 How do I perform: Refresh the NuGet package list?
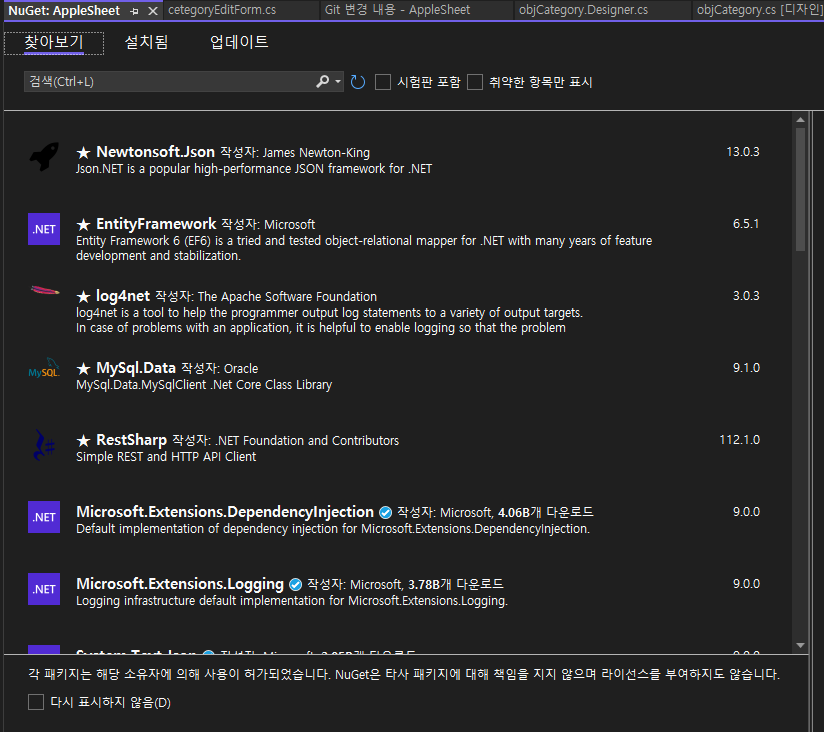pos(358,82)
